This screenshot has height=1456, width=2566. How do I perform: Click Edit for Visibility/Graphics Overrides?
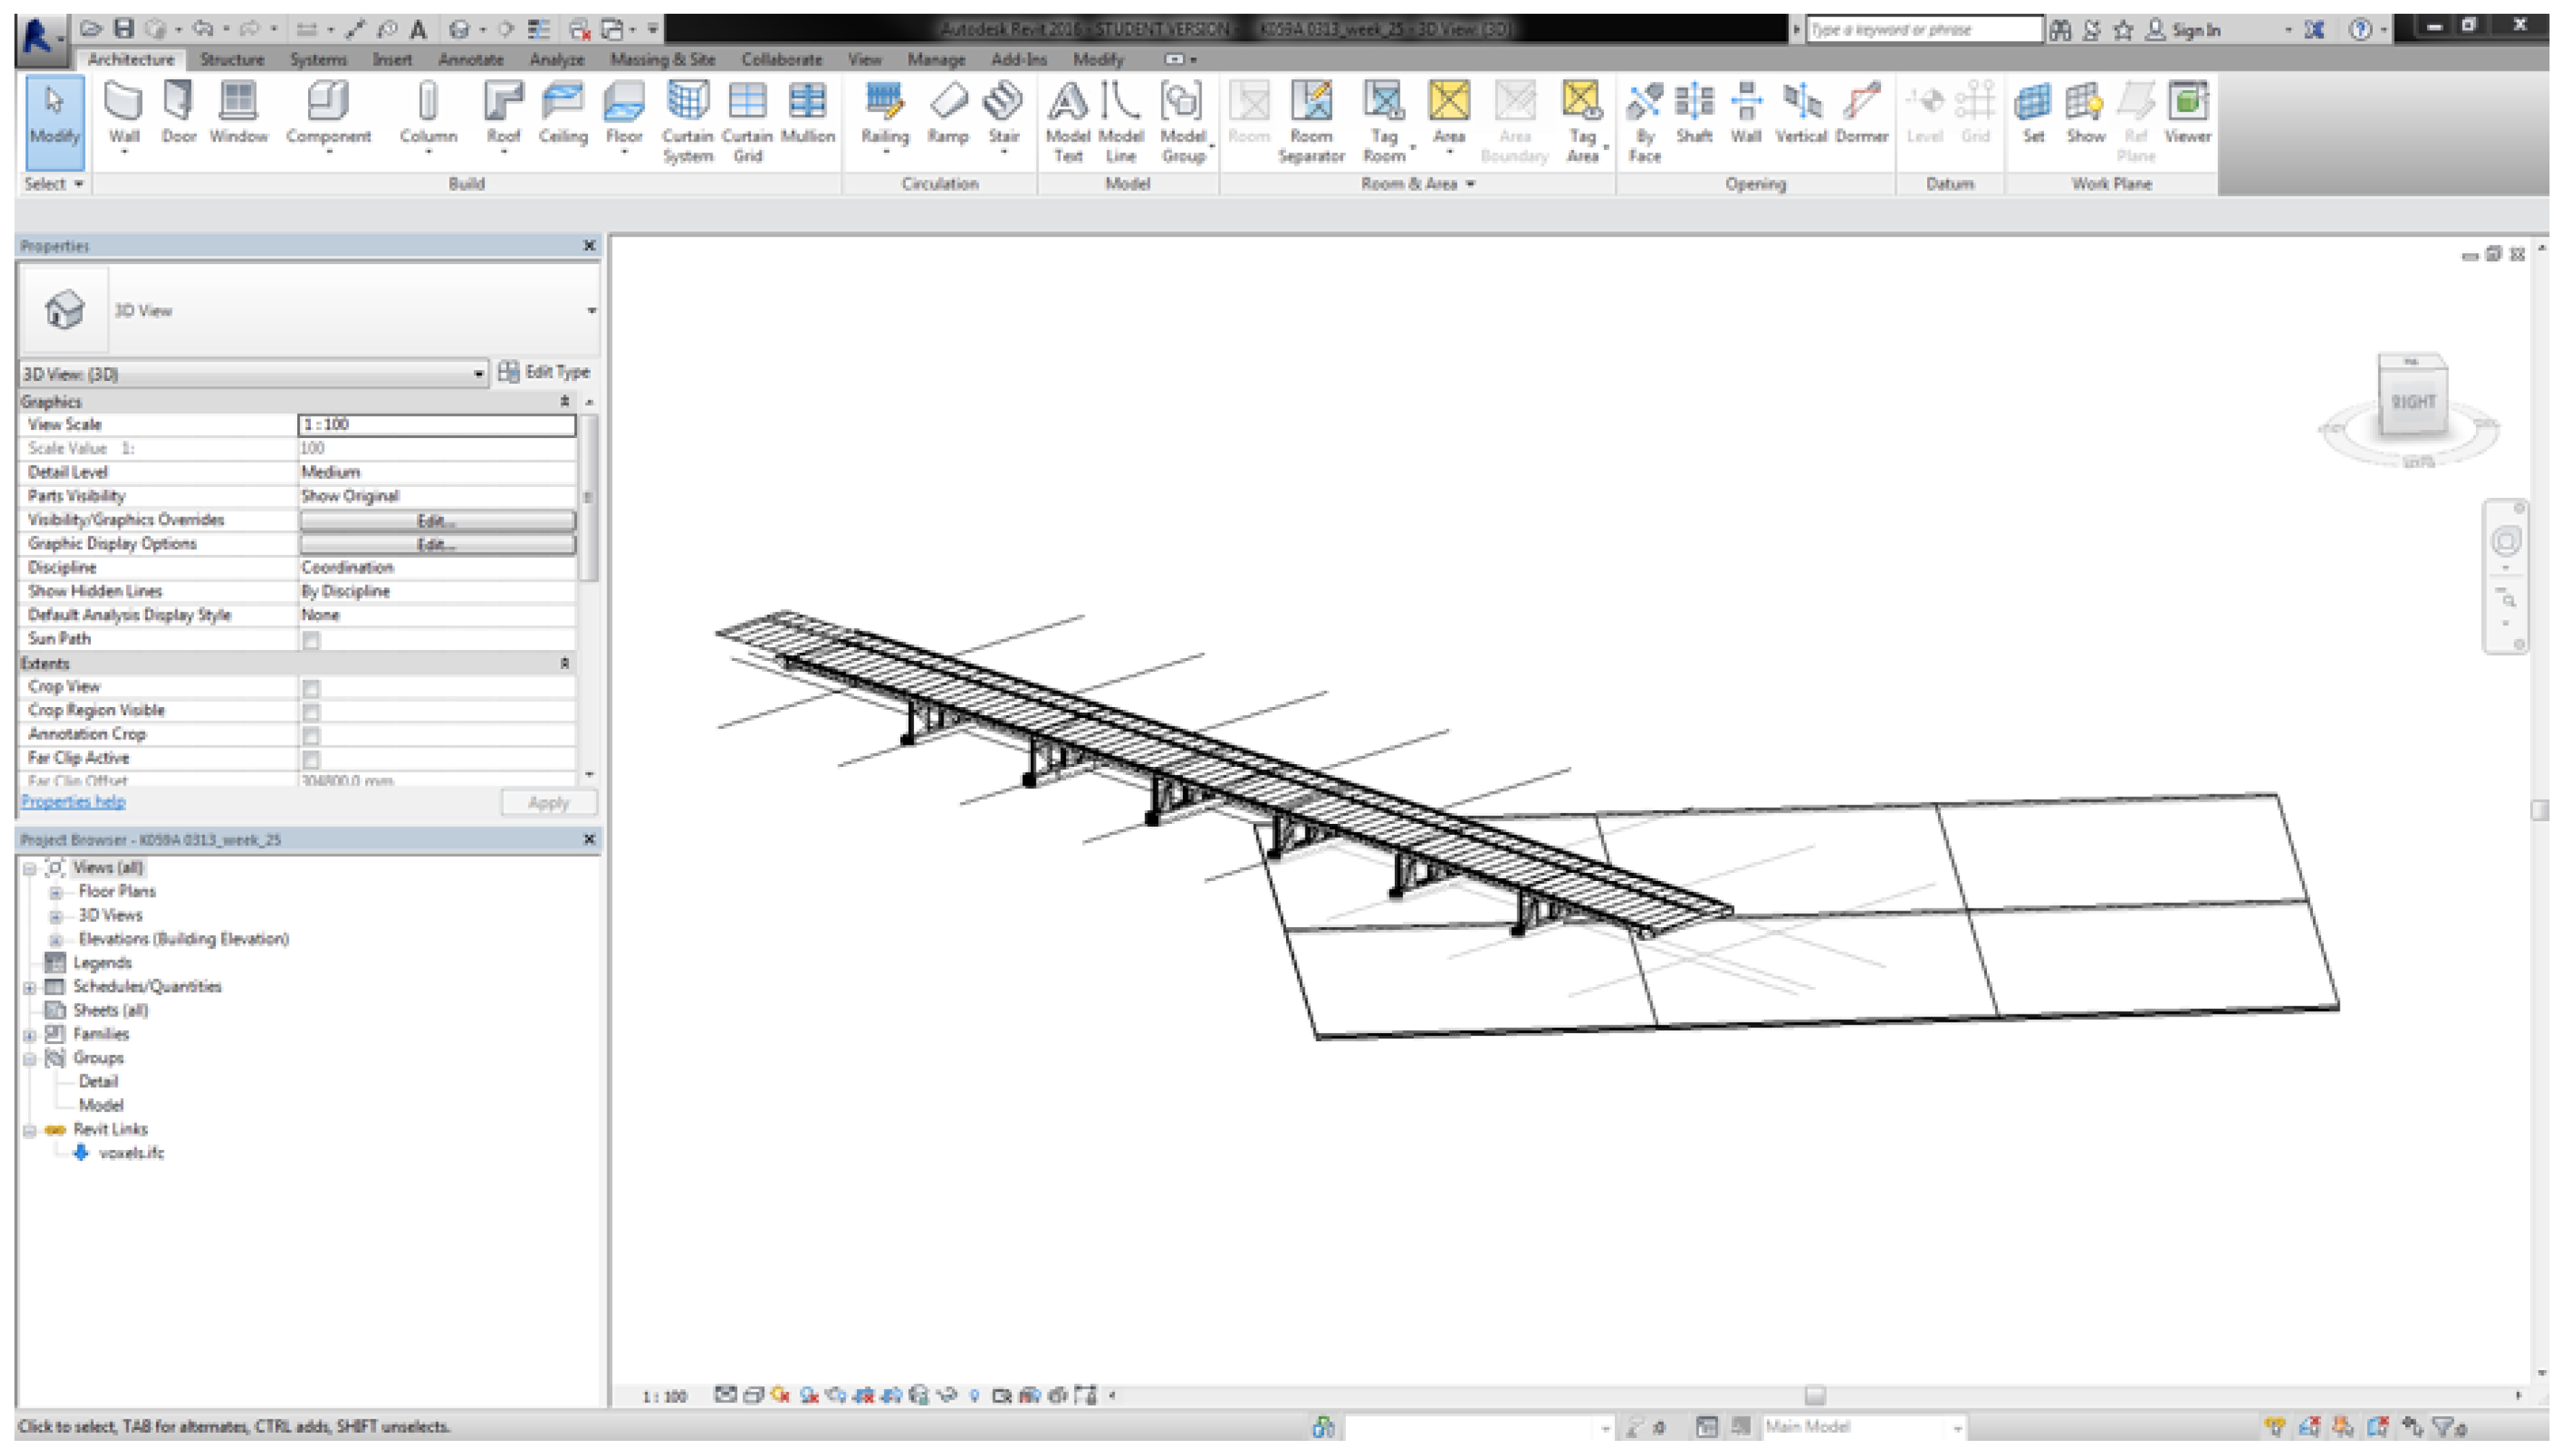click(x=437, y=520)
